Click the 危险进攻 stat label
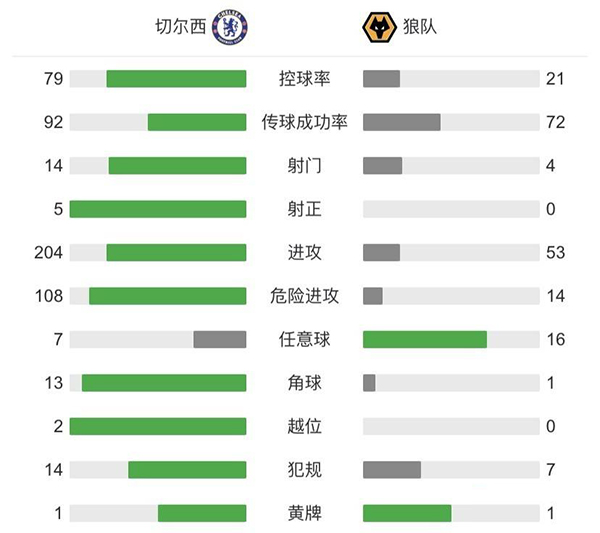 point(305,296)
